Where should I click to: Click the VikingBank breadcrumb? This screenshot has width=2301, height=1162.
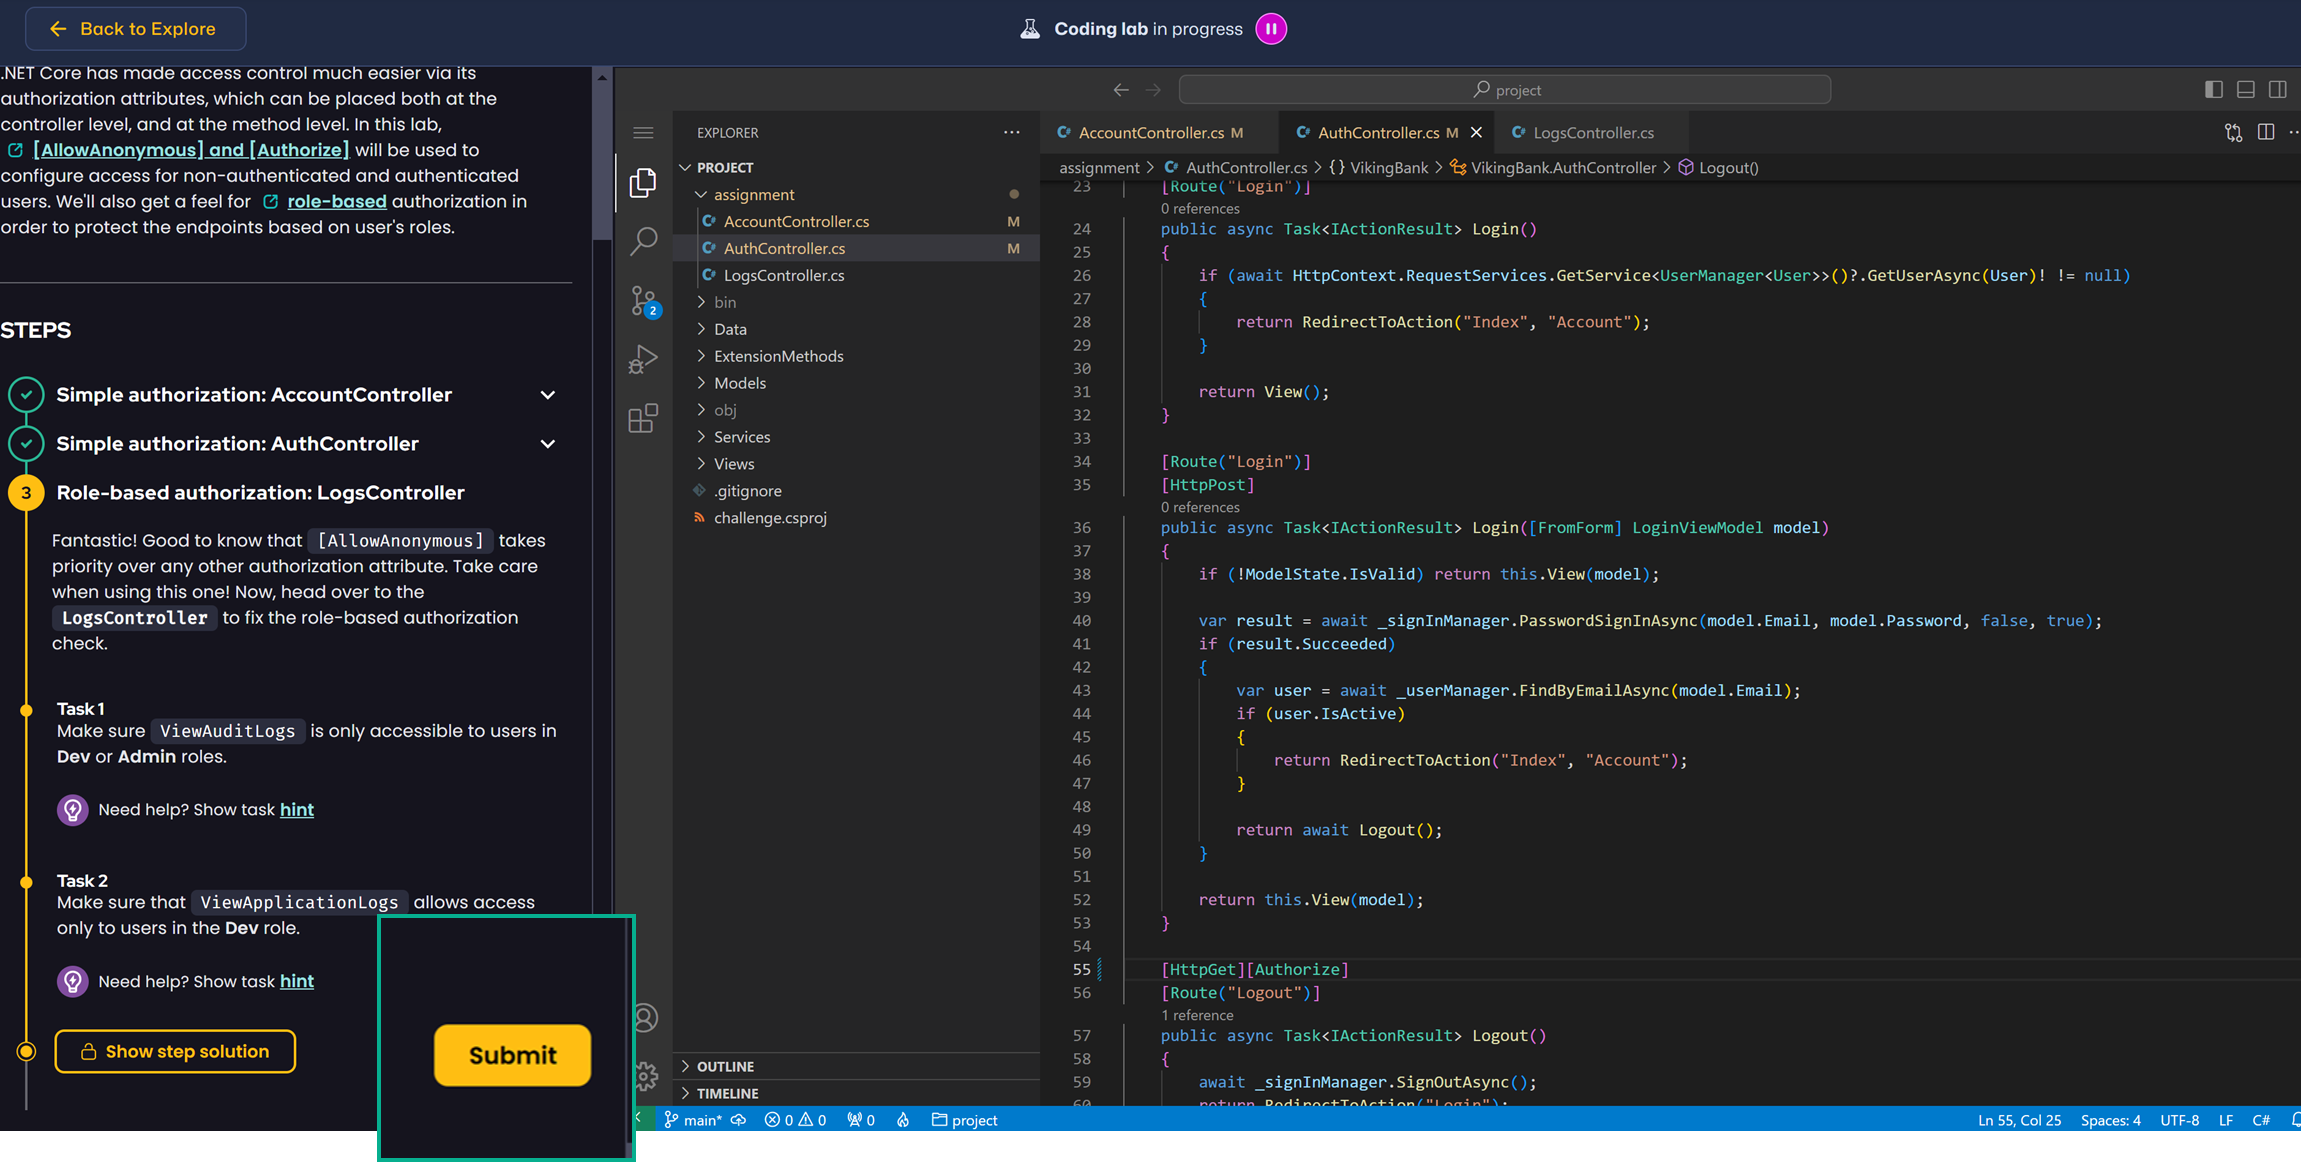[x=1379, y=168]
